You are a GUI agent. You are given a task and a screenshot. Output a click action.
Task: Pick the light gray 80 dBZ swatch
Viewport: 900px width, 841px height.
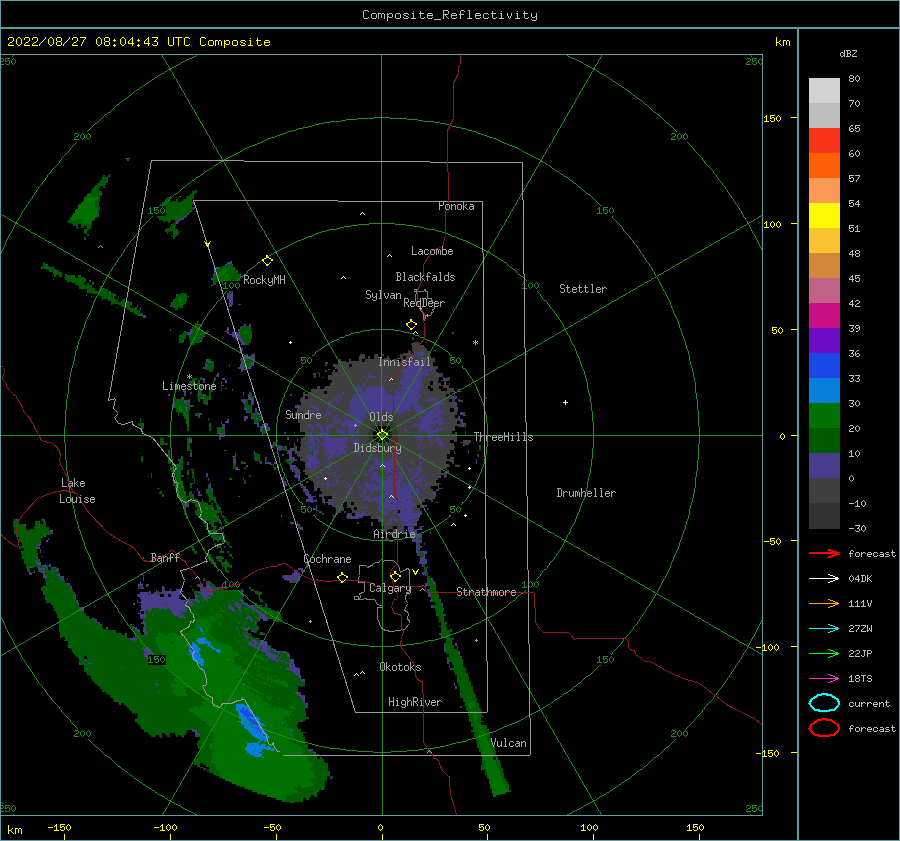coord(824,90)
